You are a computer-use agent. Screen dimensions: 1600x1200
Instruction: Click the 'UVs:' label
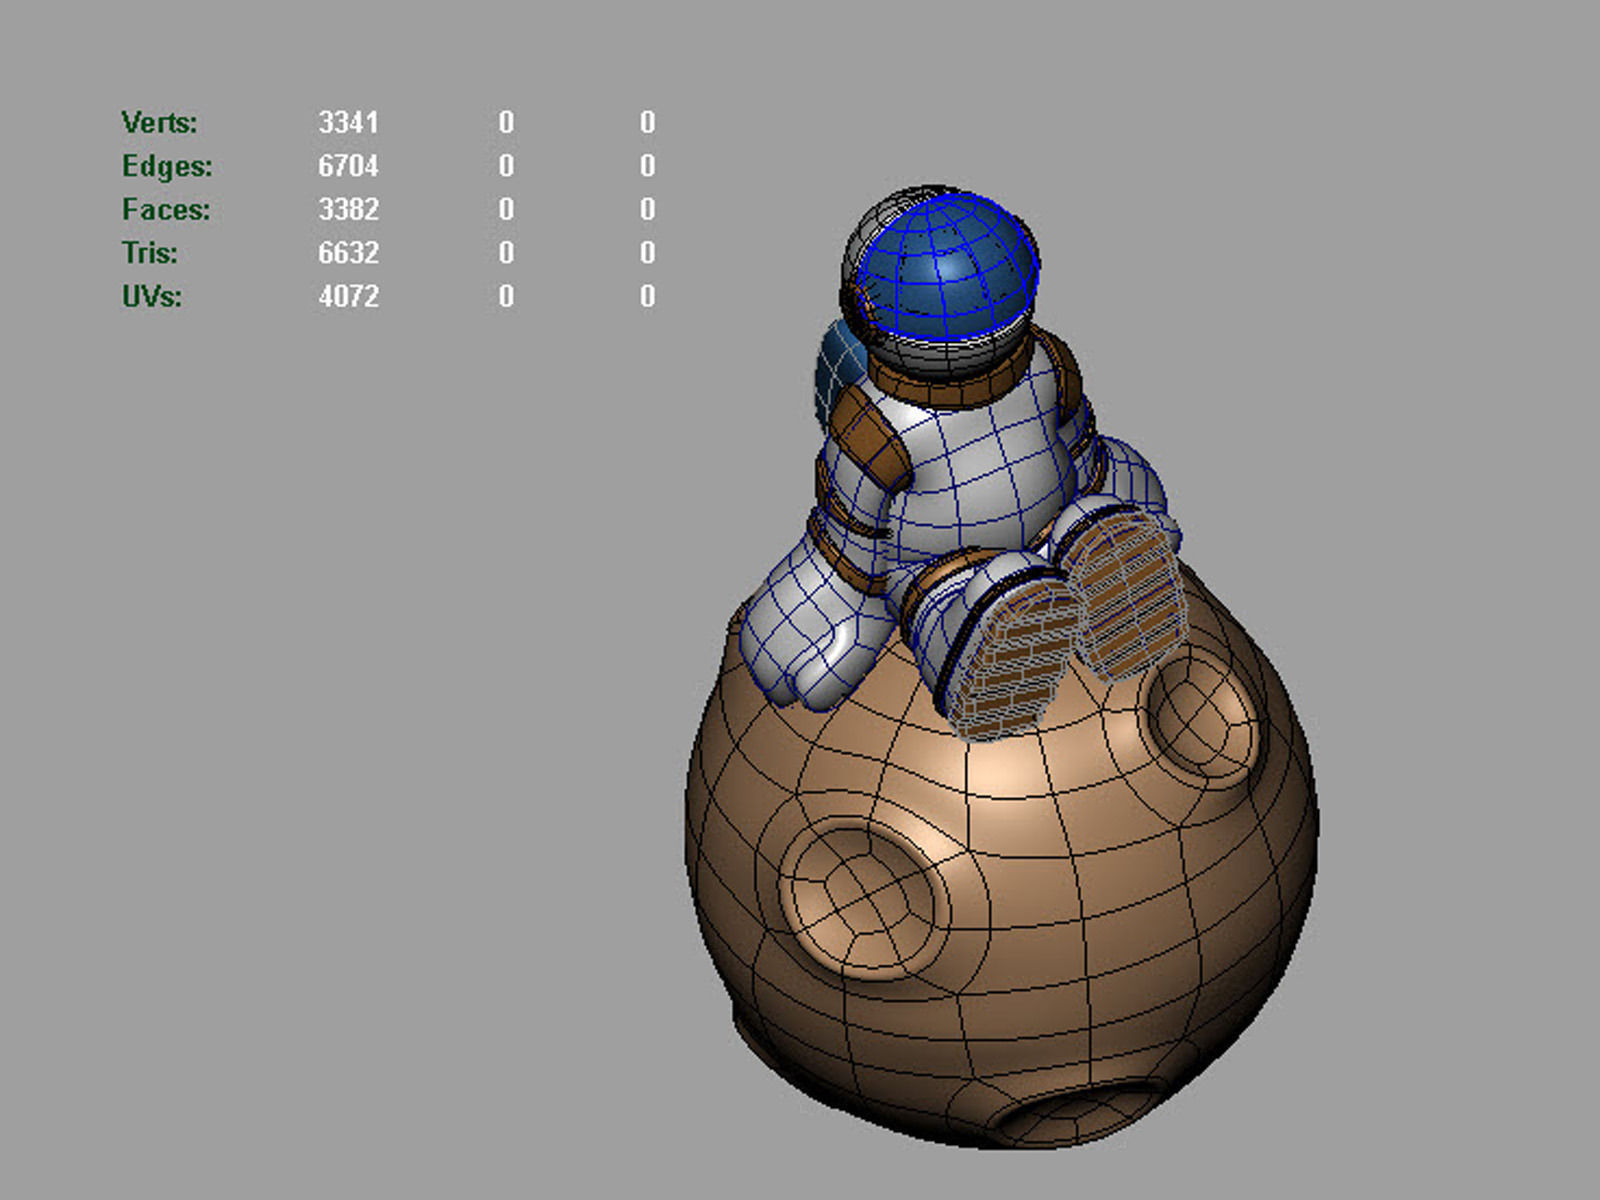pyautogui.click(x=151, y=297)
